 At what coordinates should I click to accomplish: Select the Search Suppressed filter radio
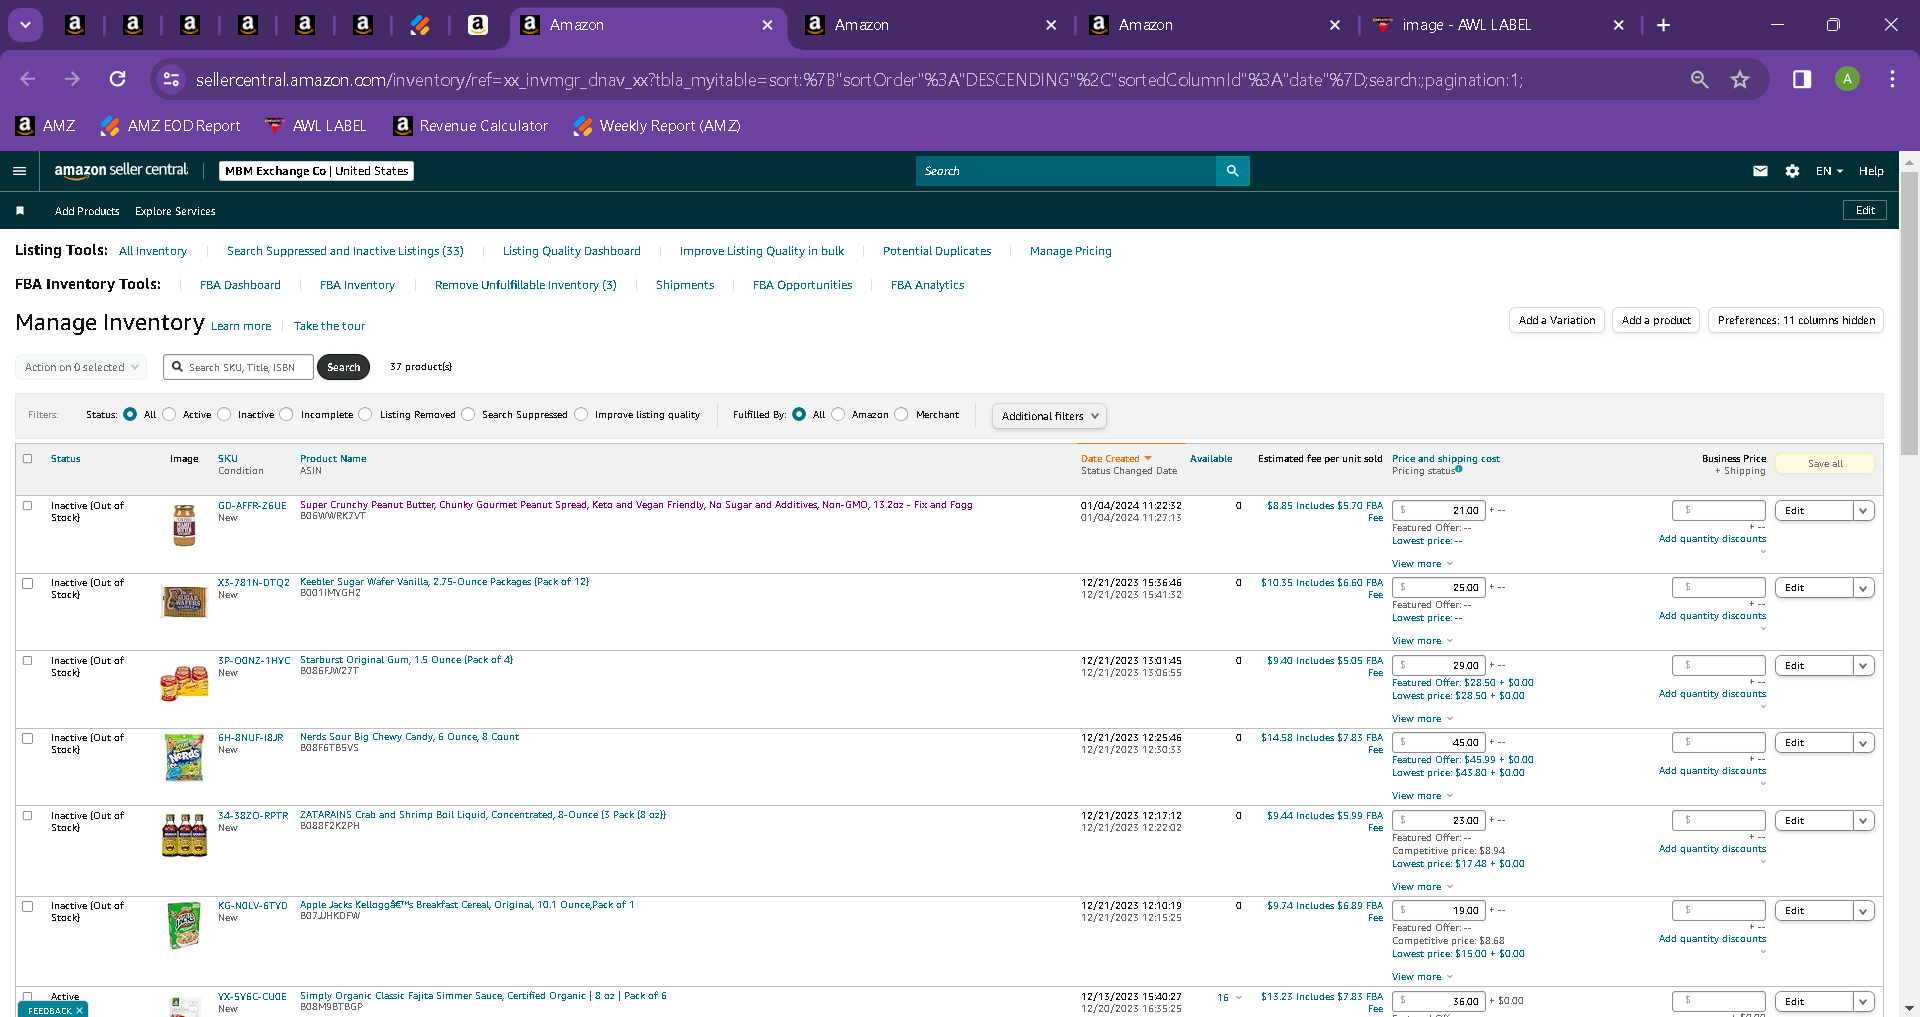pyautogui.click(x=468, y=414)
